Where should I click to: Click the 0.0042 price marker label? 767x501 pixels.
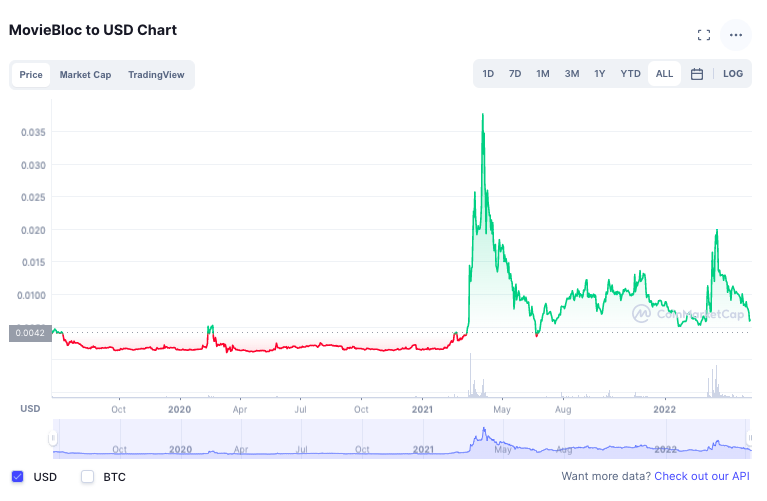coord(30,333)
